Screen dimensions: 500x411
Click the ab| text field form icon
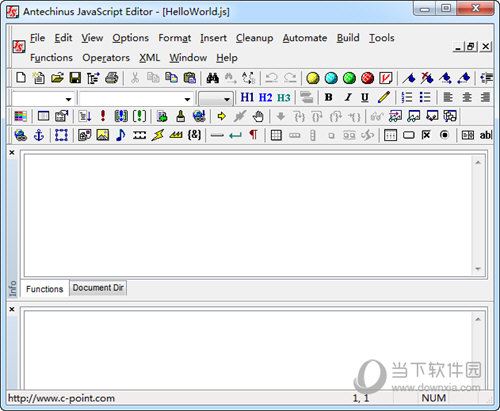coord(485,135)
